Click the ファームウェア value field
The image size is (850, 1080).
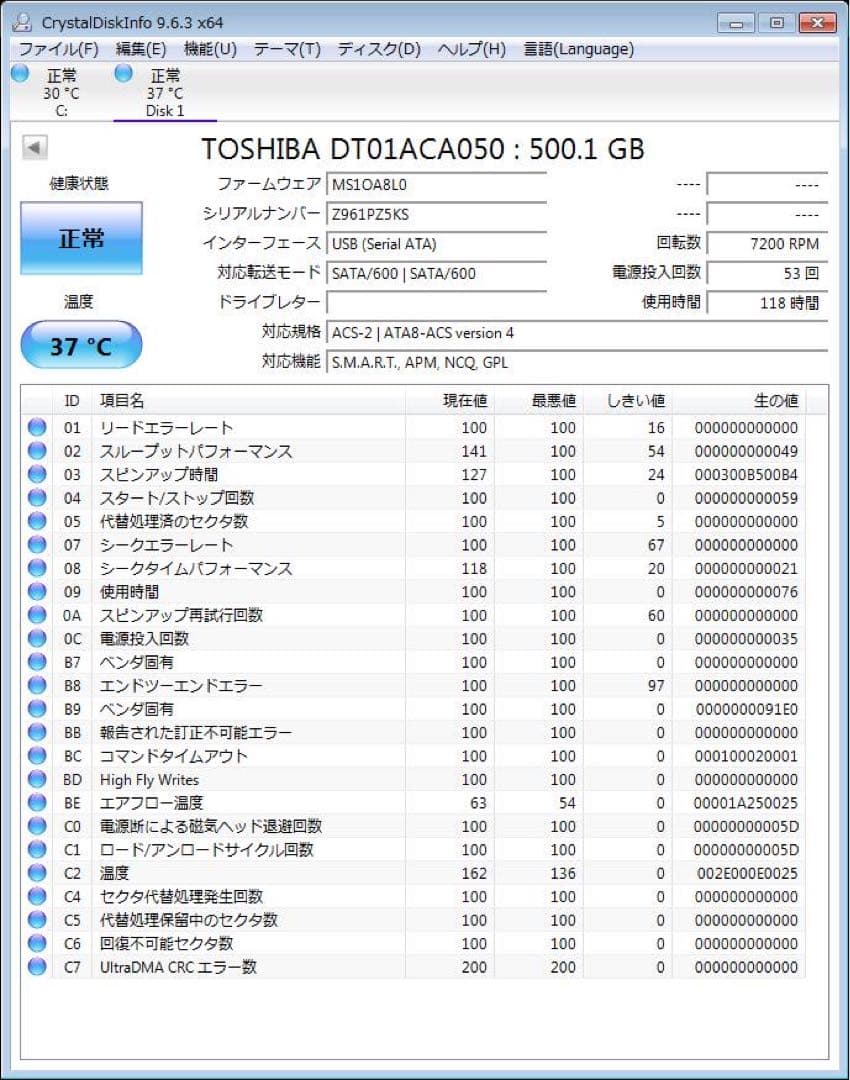(x=437, y=185)
